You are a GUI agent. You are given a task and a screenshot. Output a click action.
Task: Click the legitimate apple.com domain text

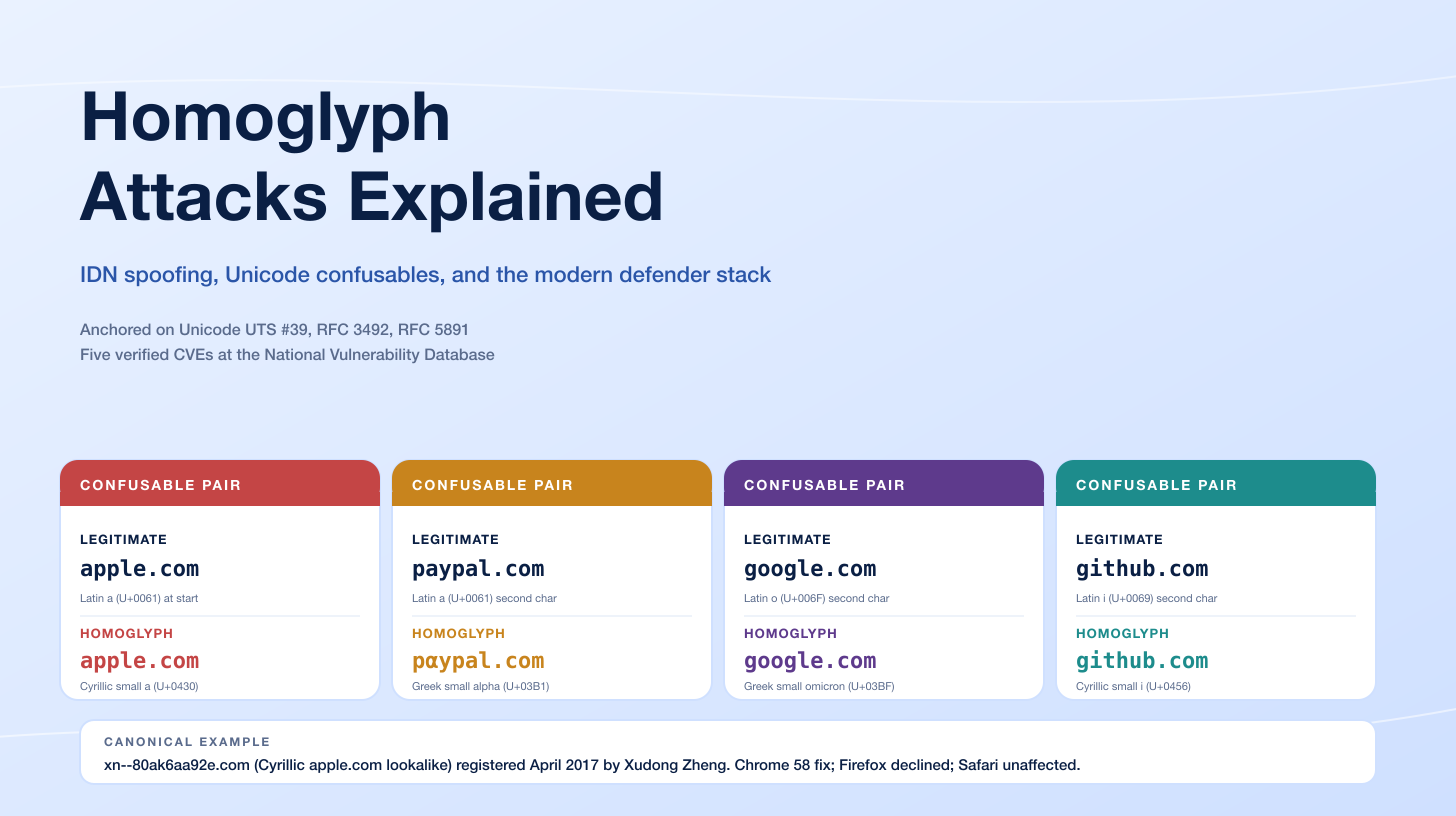coord(139,569)
